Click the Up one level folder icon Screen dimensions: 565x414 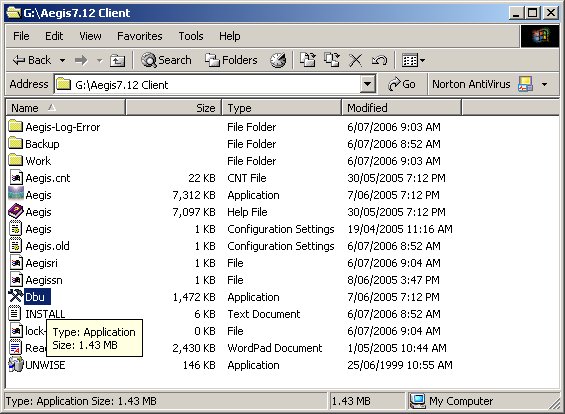[117, 60]
